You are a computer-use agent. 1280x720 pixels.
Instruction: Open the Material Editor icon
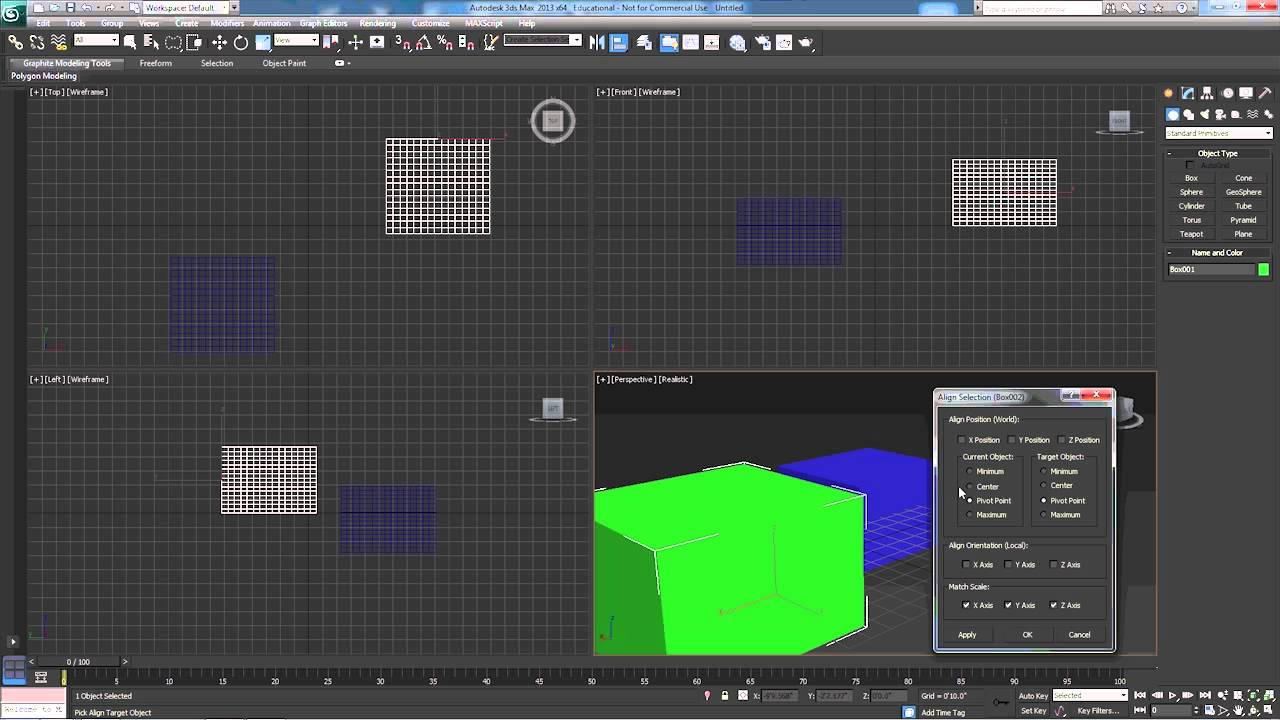738,42
